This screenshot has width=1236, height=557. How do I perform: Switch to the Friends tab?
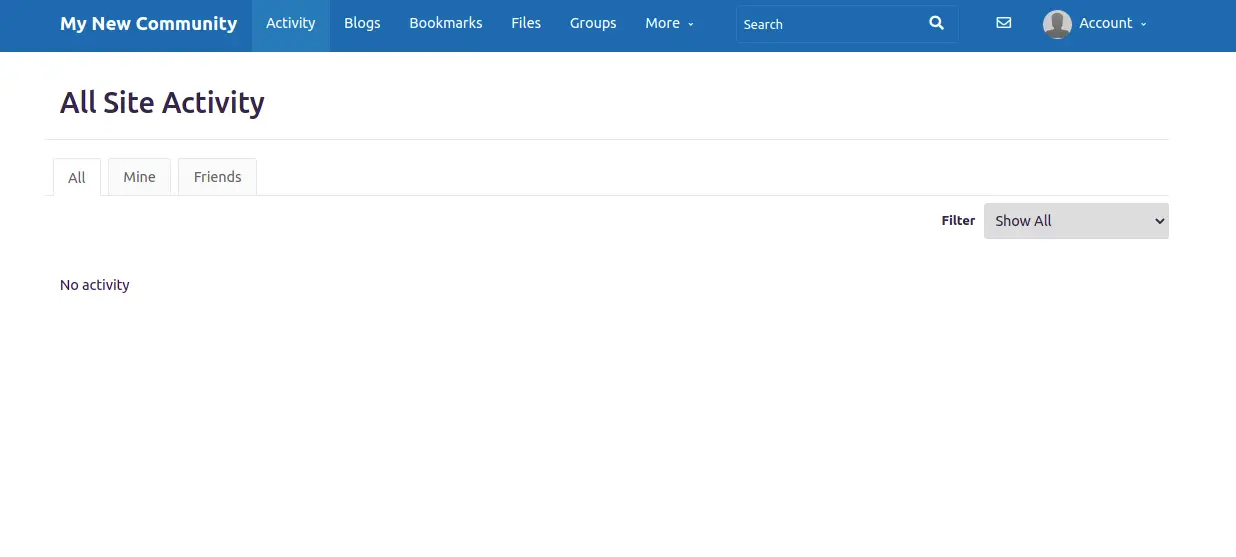tap(217, 176)
